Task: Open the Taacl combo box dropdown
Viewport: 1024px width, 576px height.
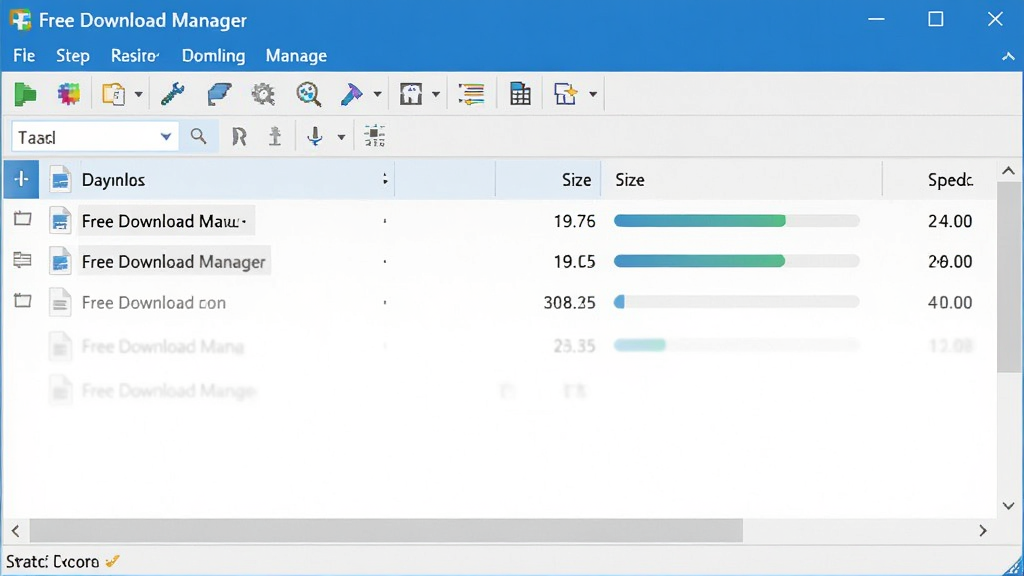Action: (x=166, y=137)
